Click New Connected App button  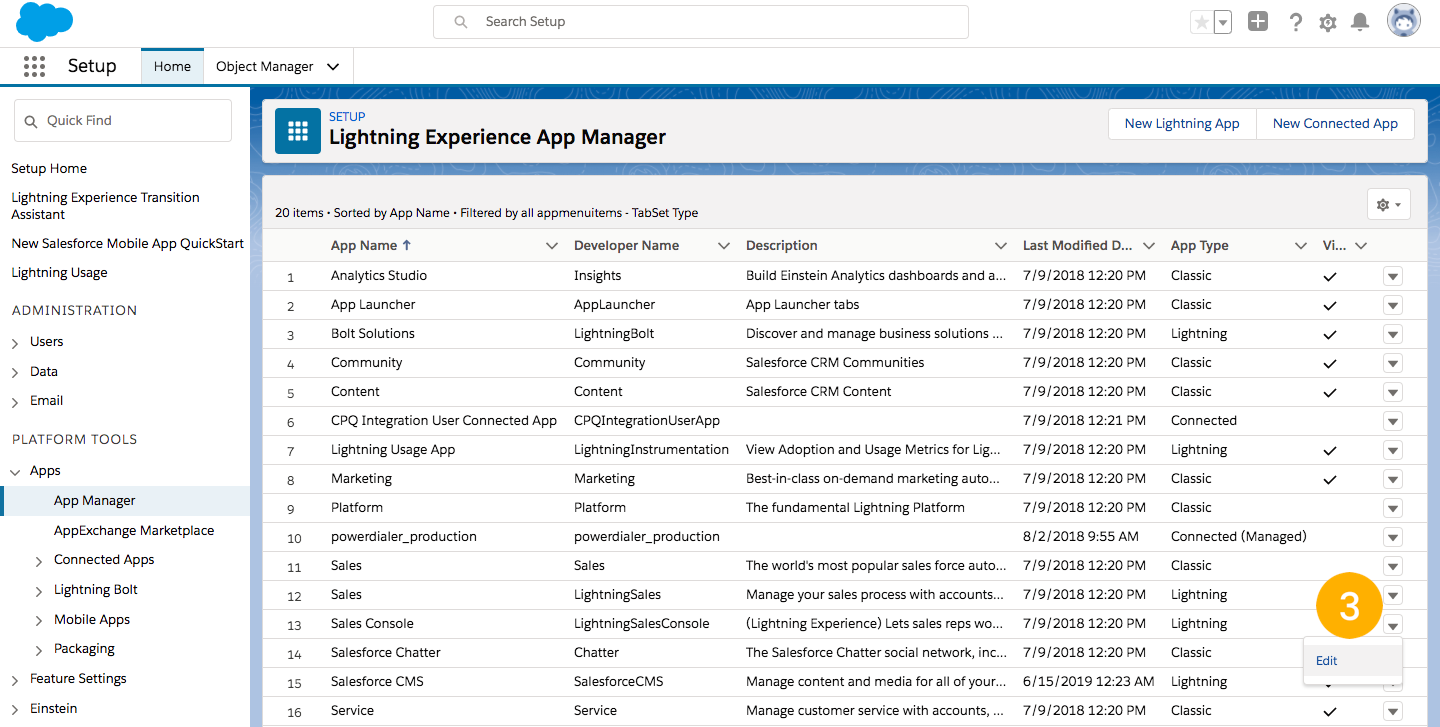(x=1335, y=123)
